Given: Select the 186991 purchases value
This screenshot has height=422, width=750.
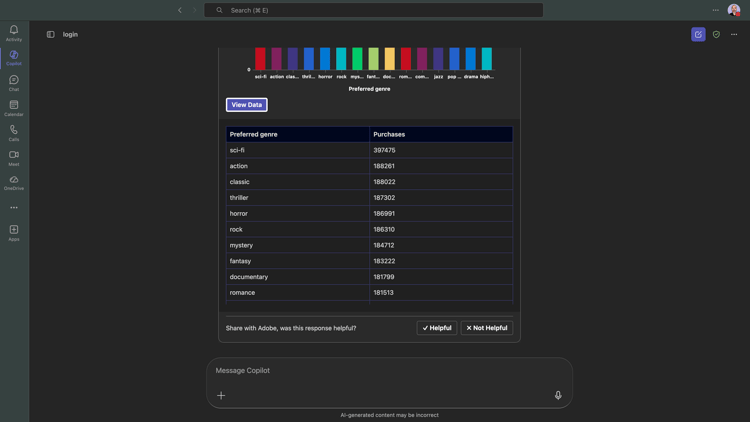Looking at the screenshot, I should pyautogui.click(x=441, y=213).
